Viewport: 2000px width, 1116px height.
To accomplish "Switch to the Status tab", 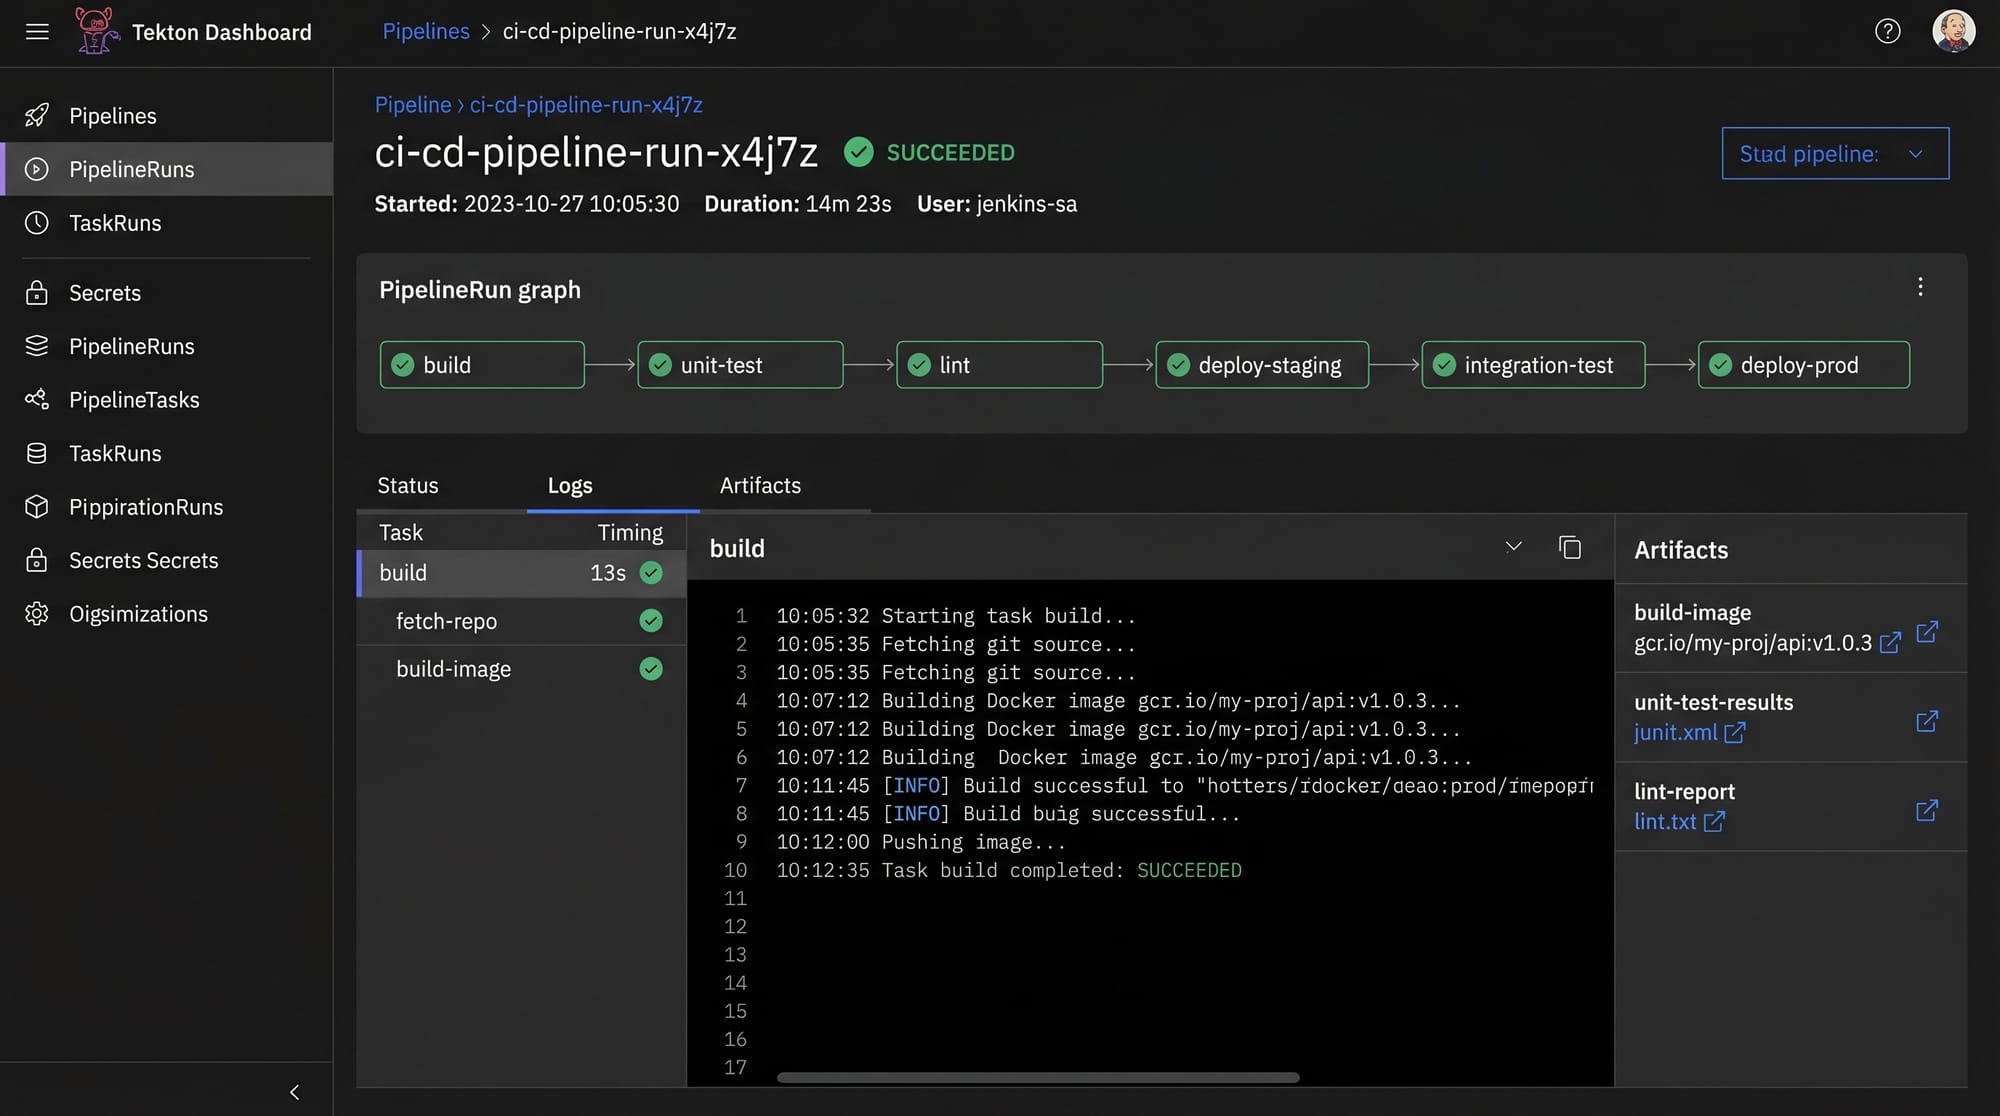I will pyautogui.click(x=408, y=486).
